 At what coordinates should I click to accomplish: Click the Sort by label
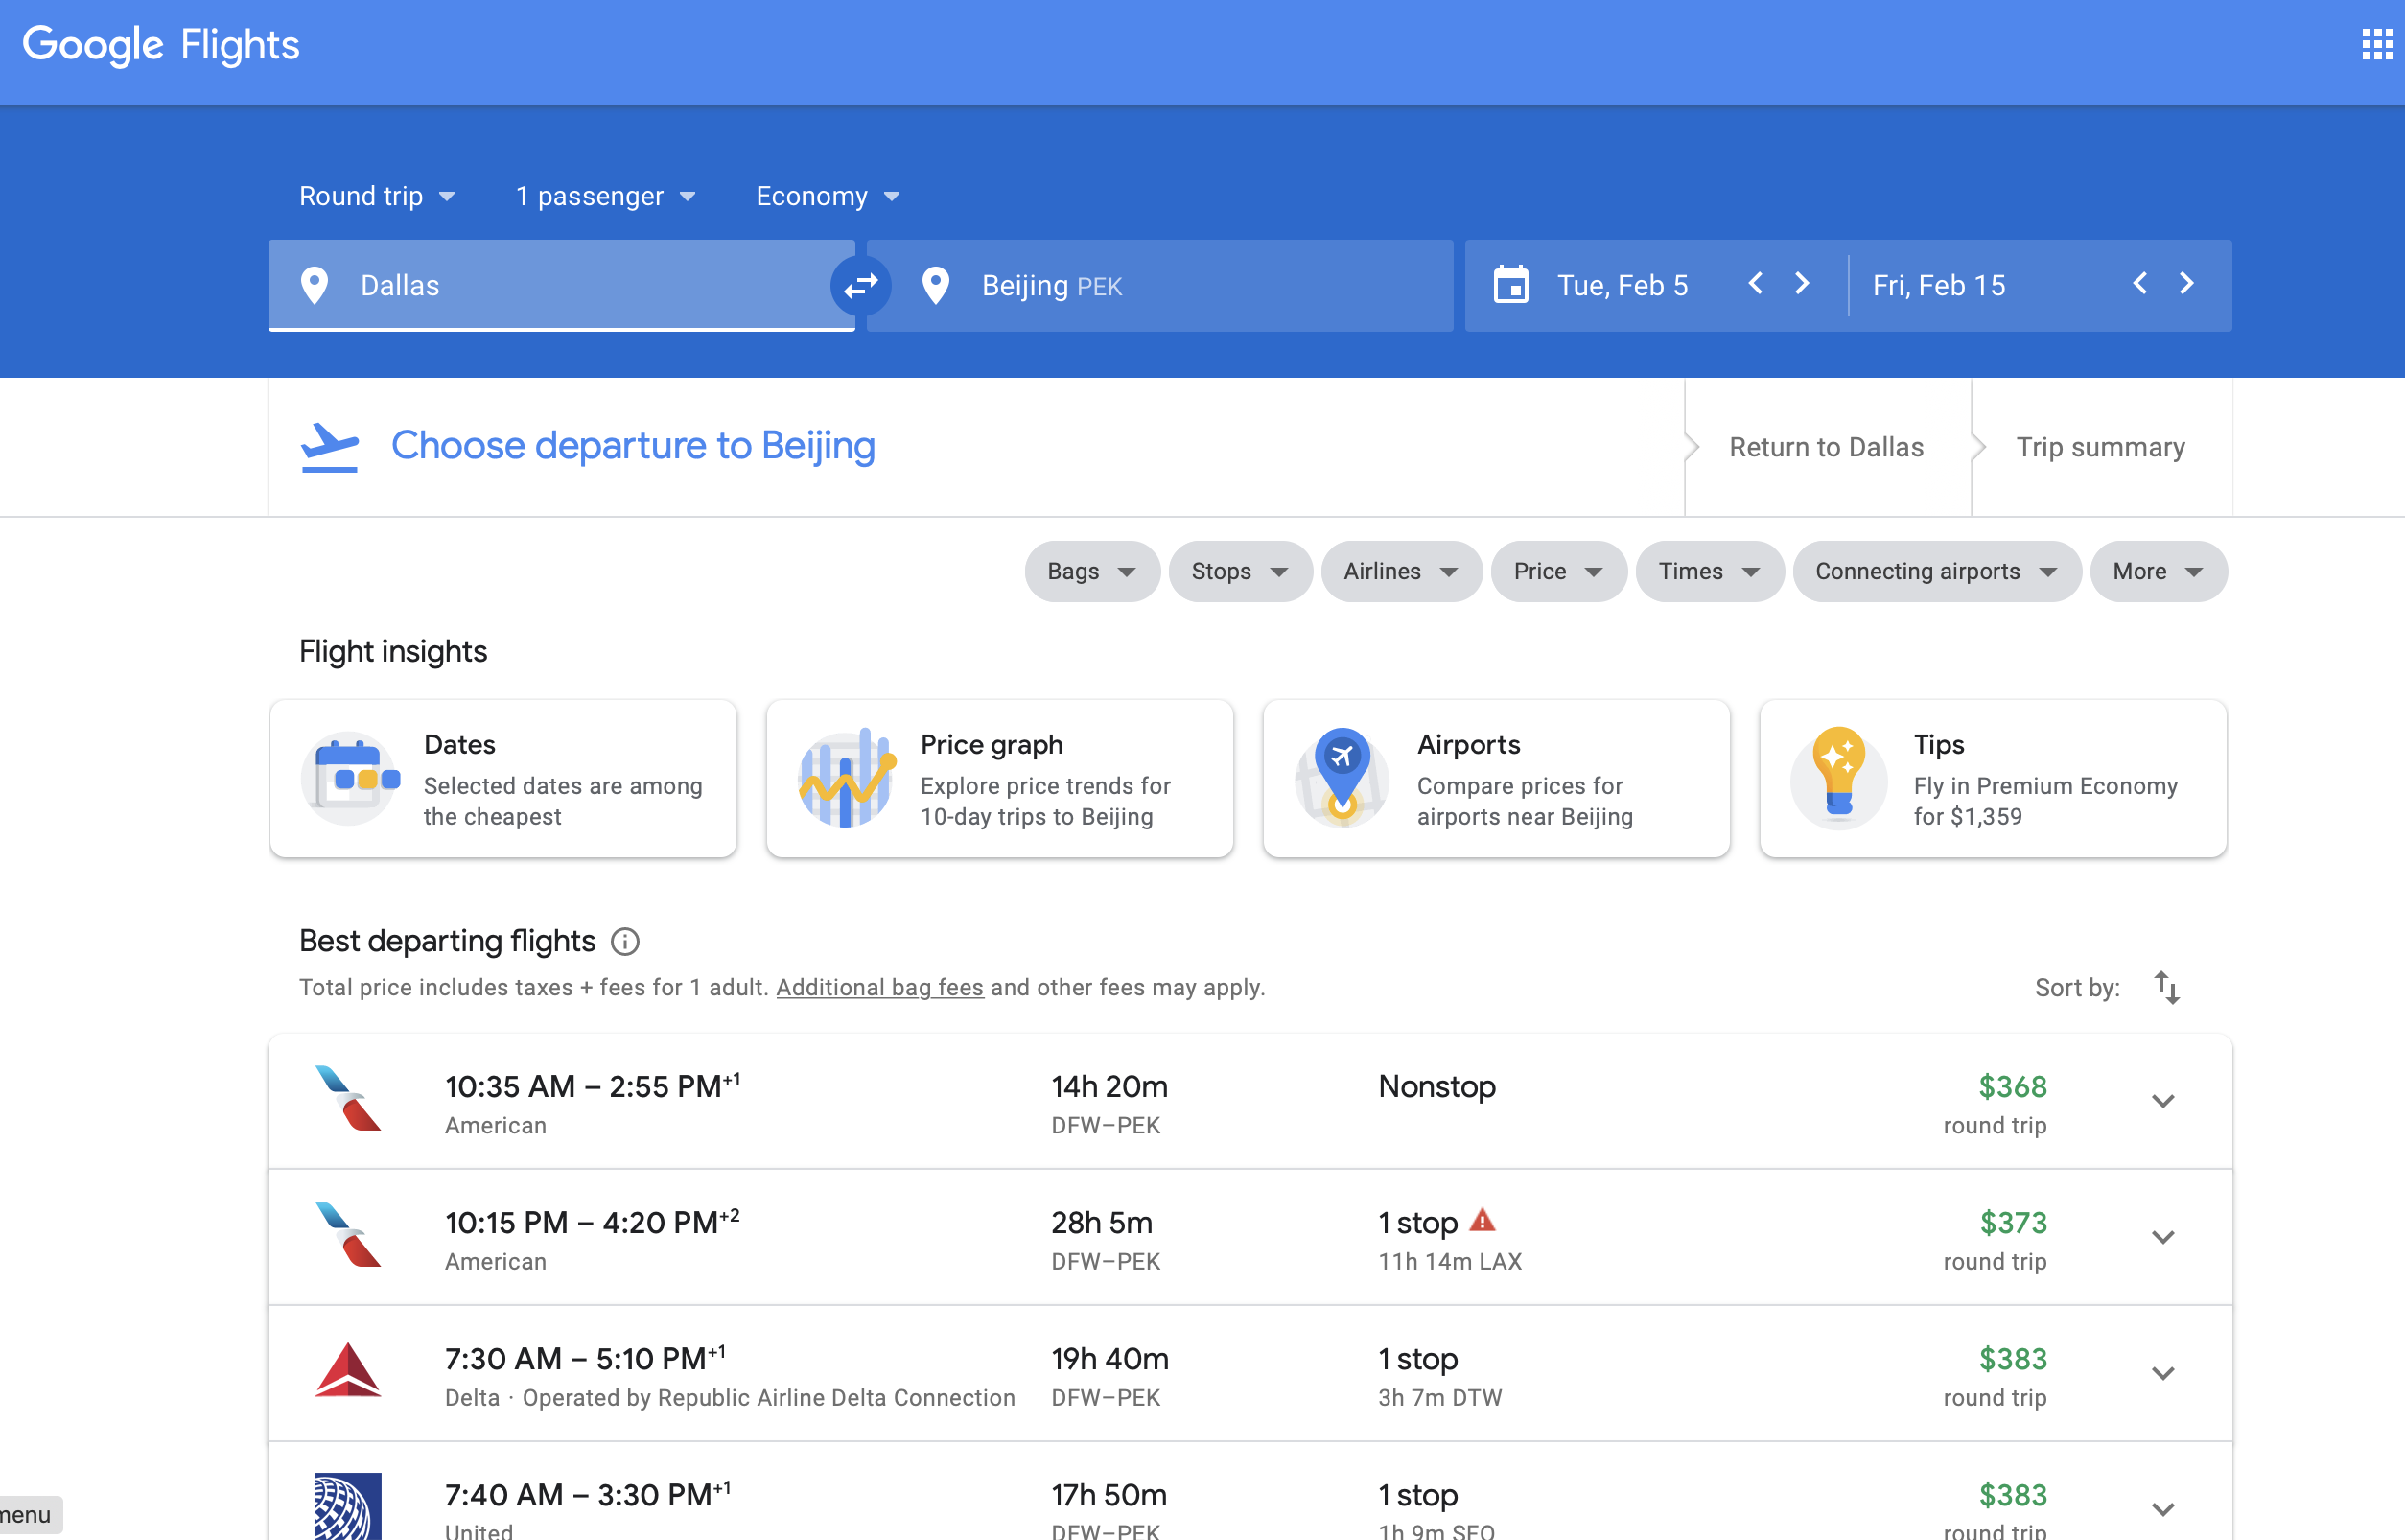tap(2077, 988)
